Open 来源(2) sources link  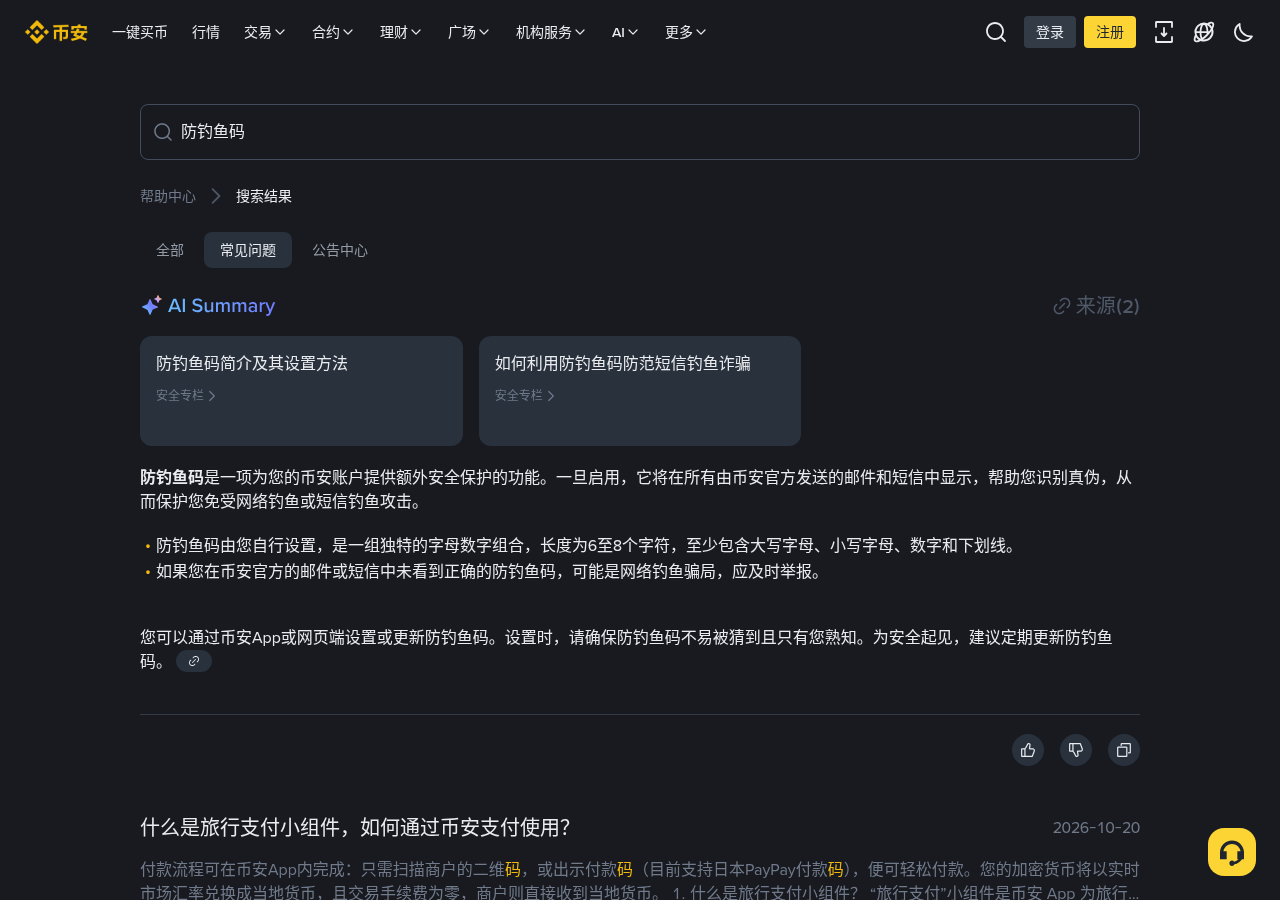click(1097, 306)
